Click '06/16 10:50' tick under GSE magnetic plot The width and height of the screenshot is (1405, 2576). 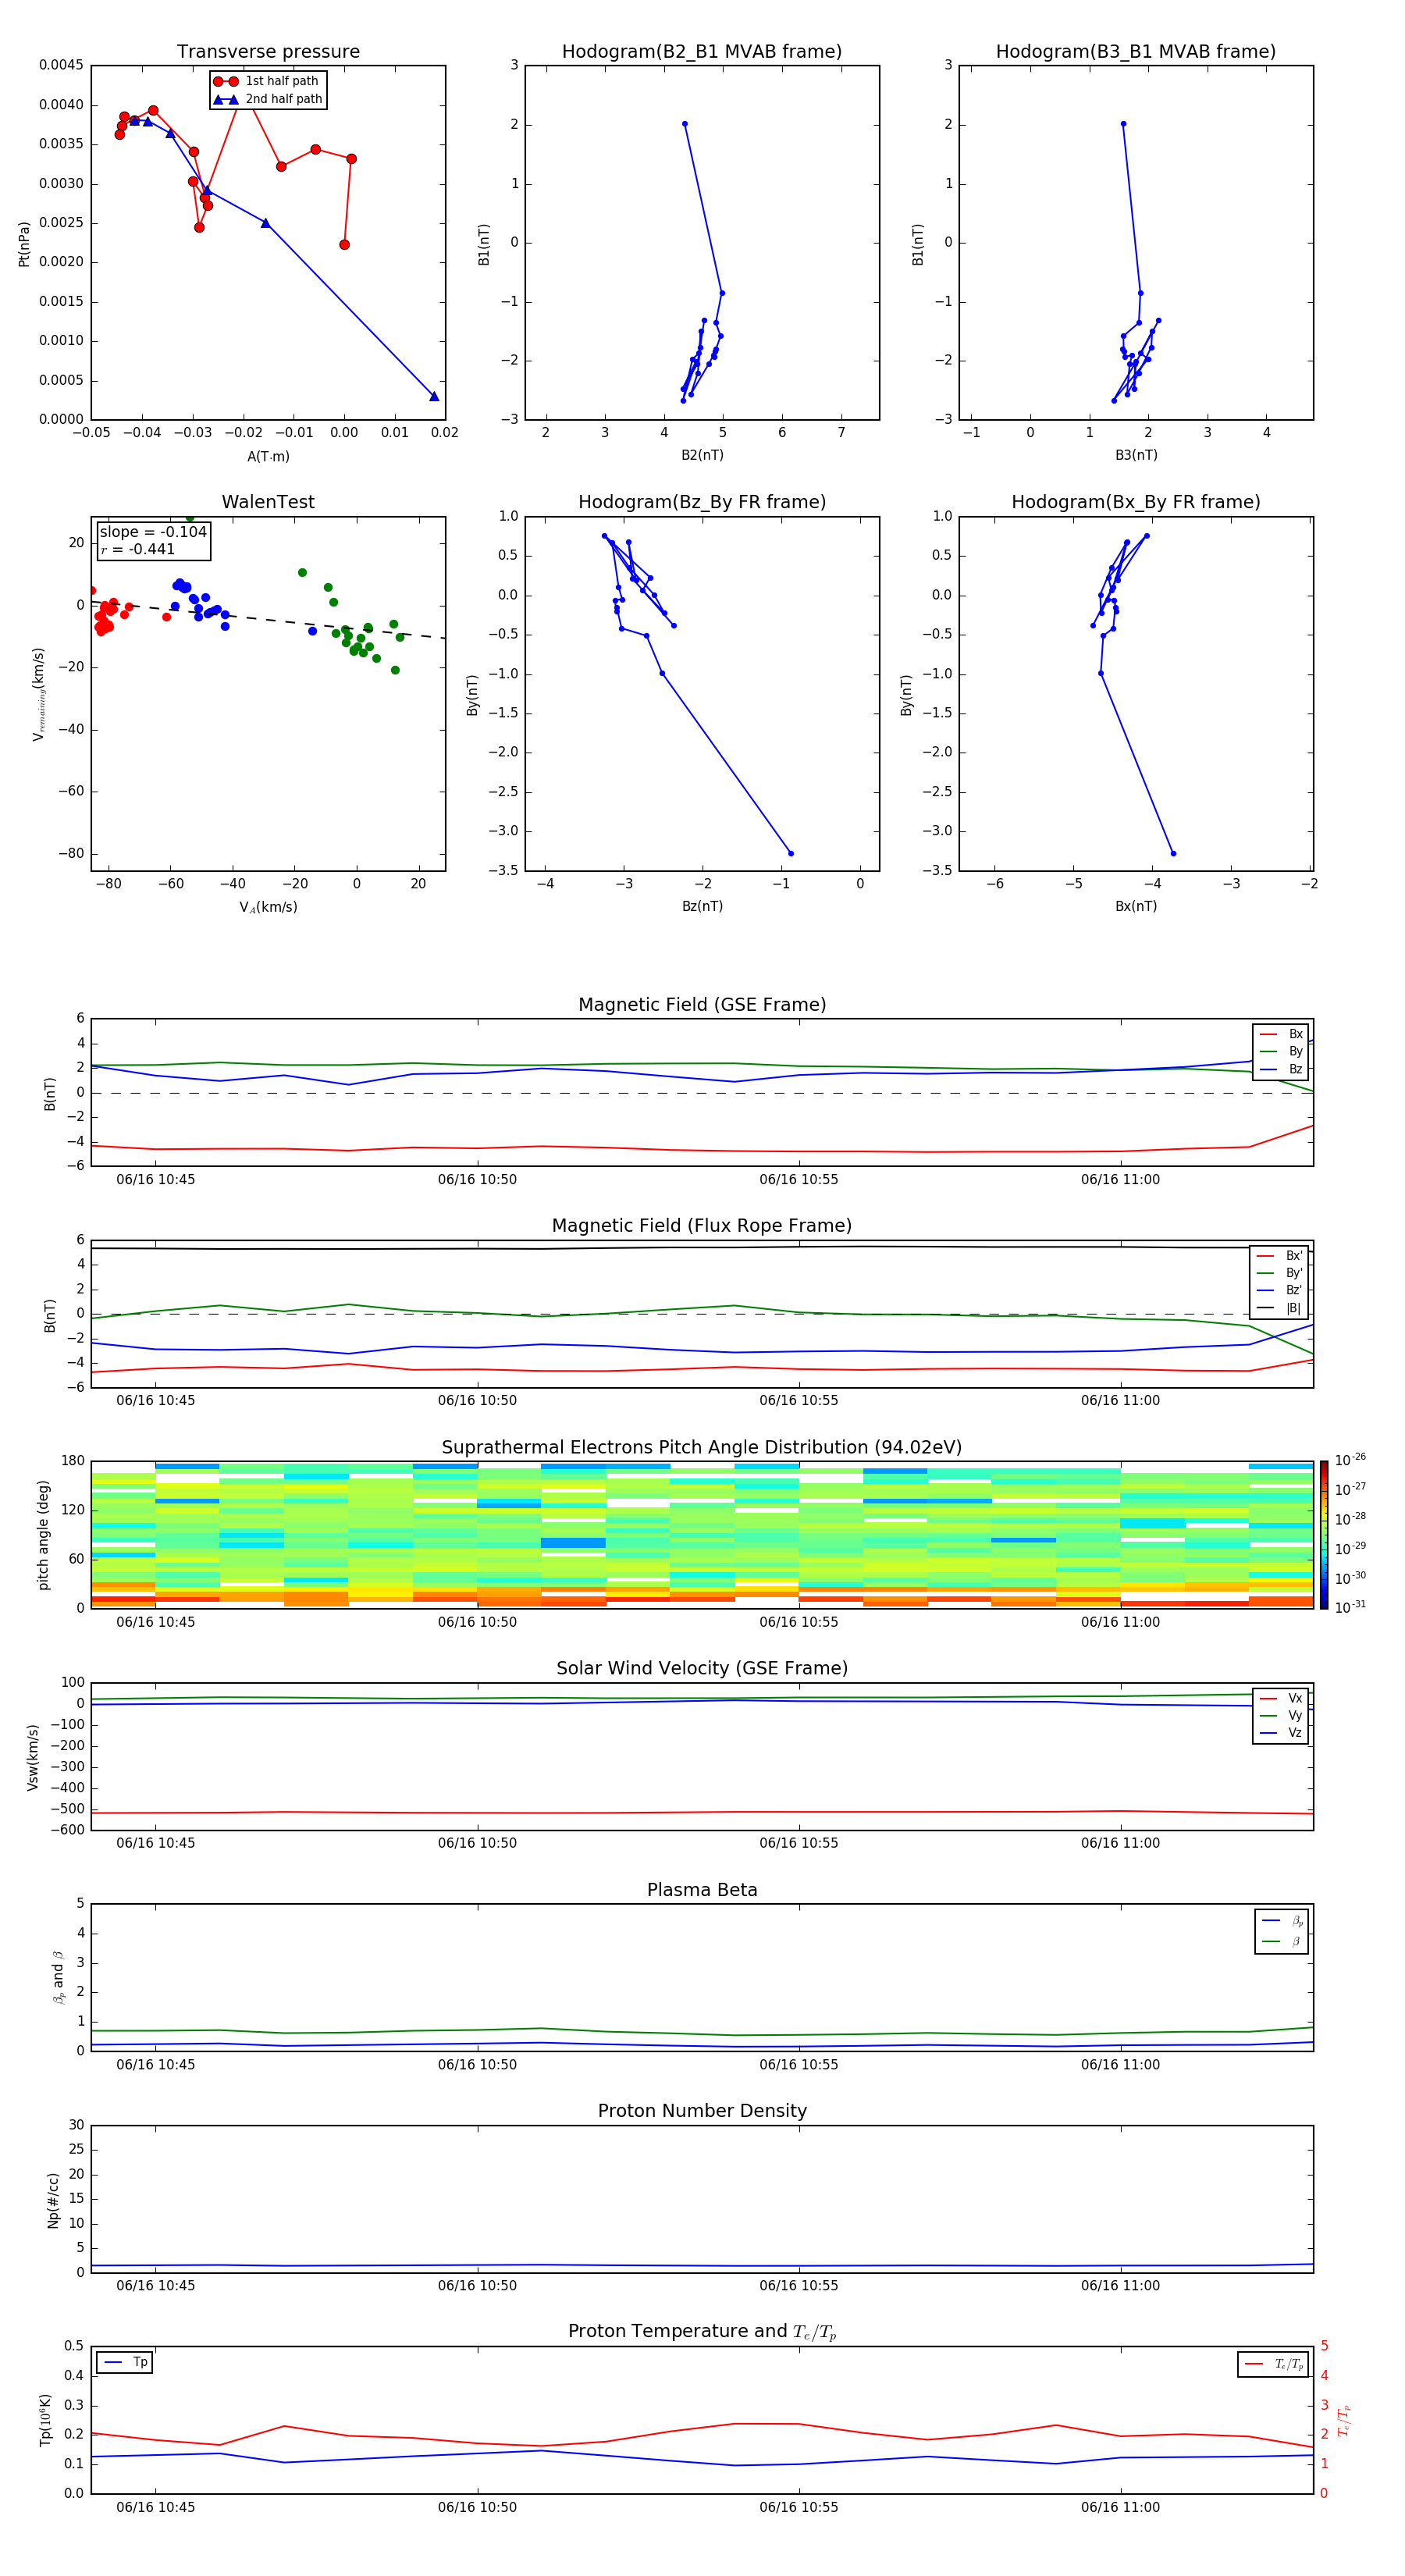(477, 1179)
